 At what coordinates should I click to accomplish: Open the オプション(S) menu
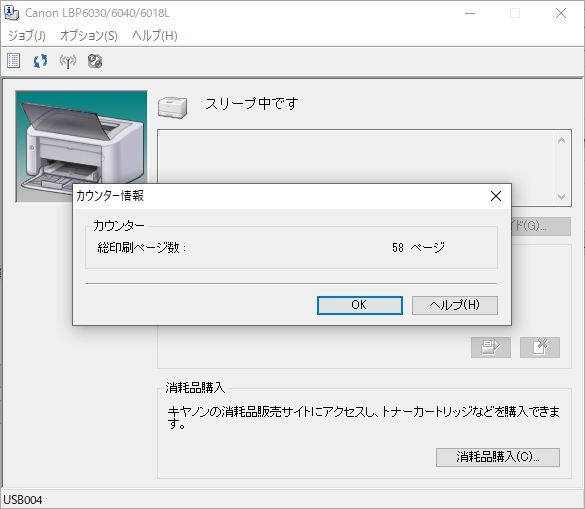tap(89, 35)
